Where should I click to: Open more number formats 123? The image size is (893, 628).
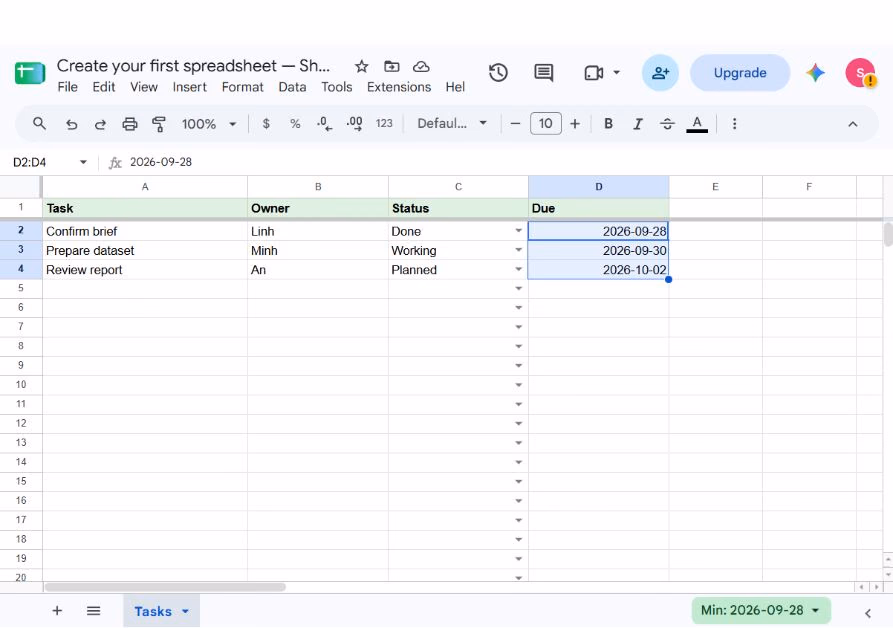pyautogui.click(x=384, y=124)
